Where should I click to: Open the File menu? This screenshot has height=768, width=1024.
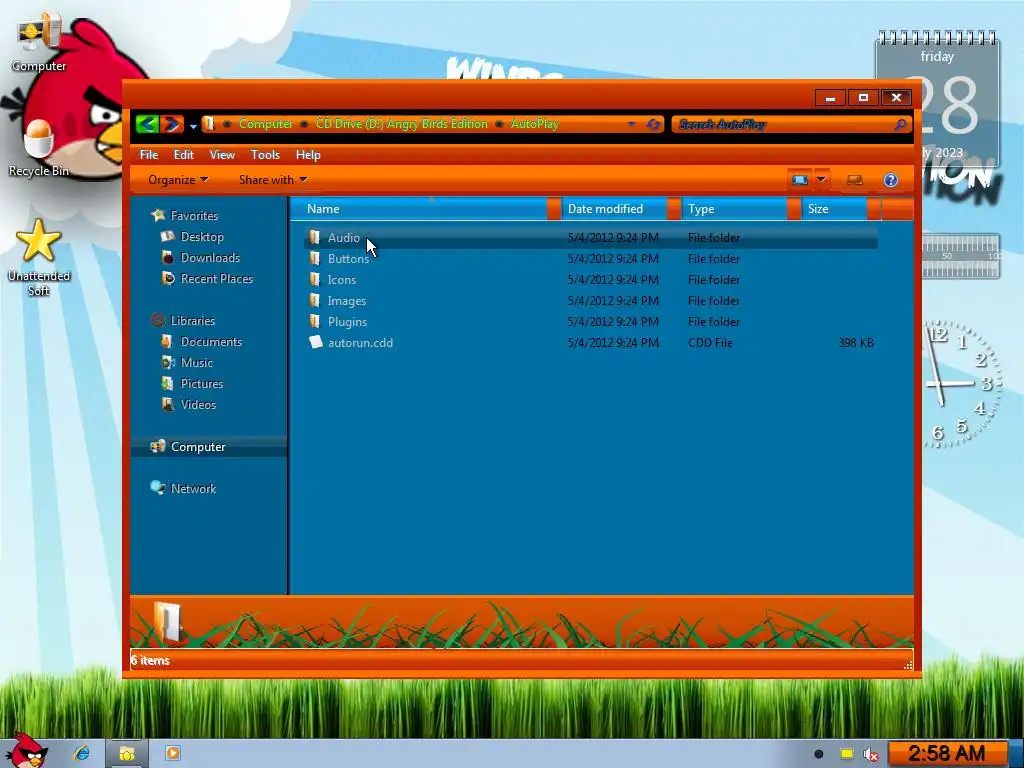(x=149, y=155)
